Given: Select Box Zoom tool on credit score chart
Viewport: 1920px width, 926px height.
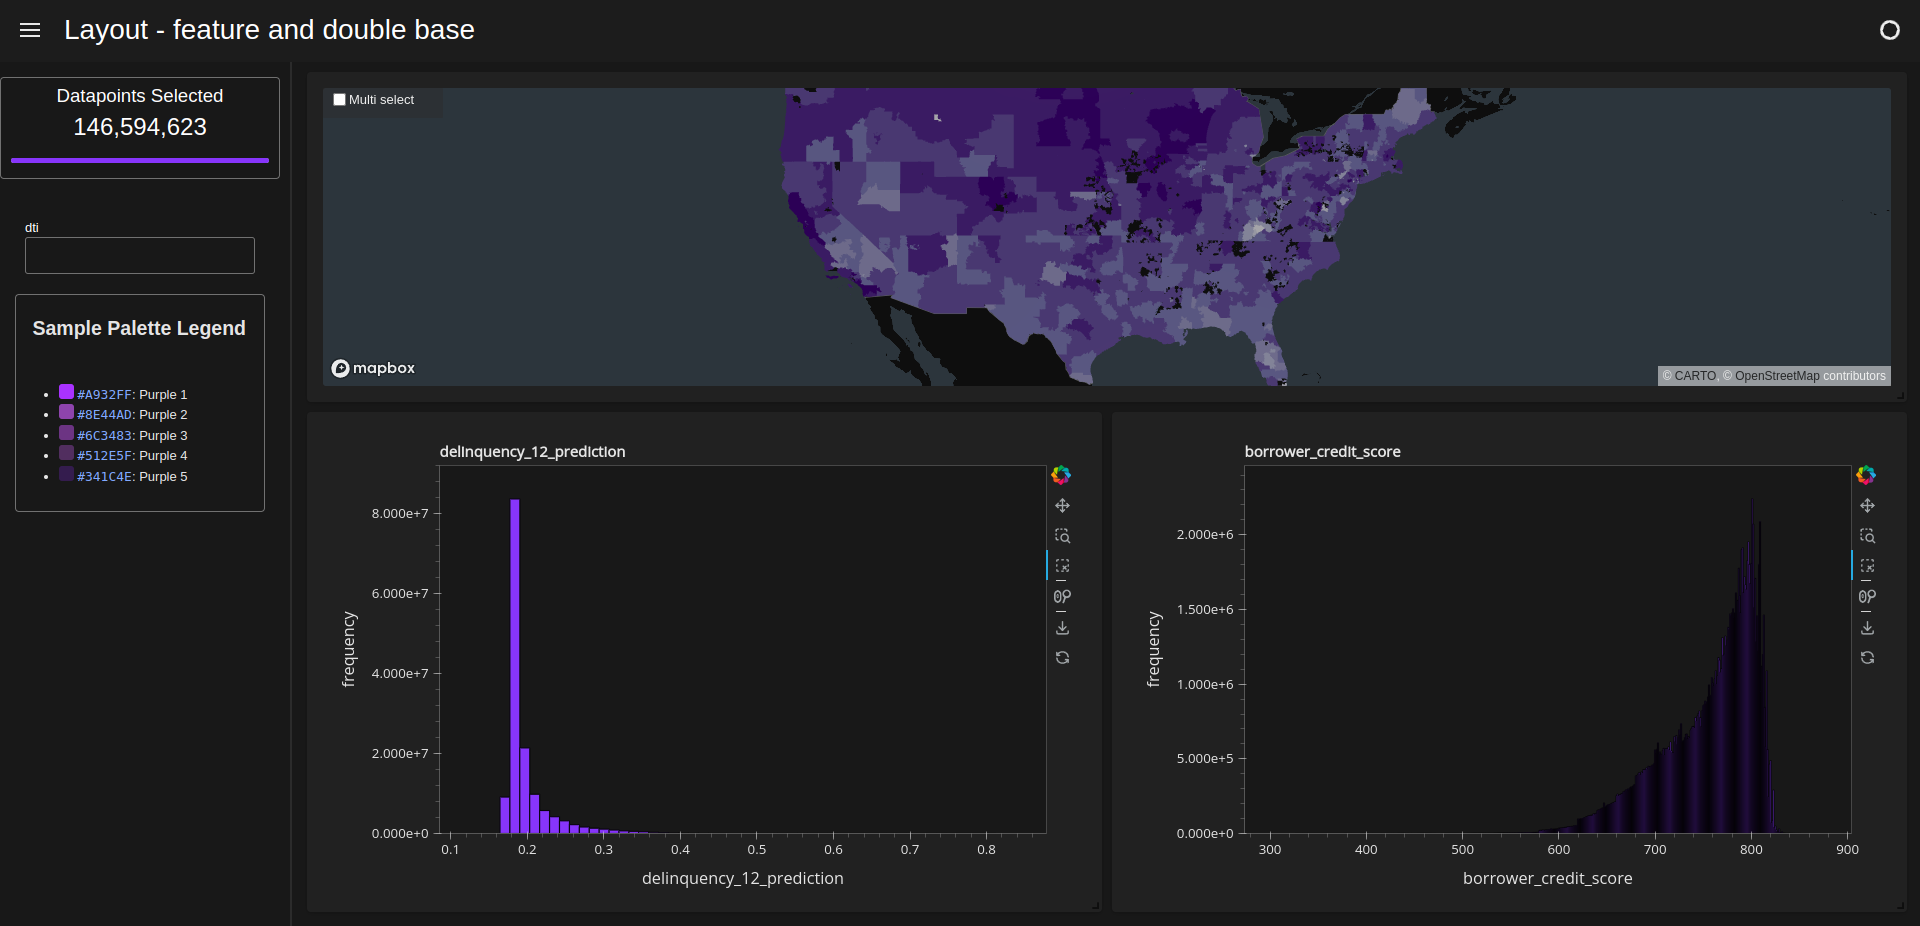Looking at the screenshot, I should tap(1867, 536).
